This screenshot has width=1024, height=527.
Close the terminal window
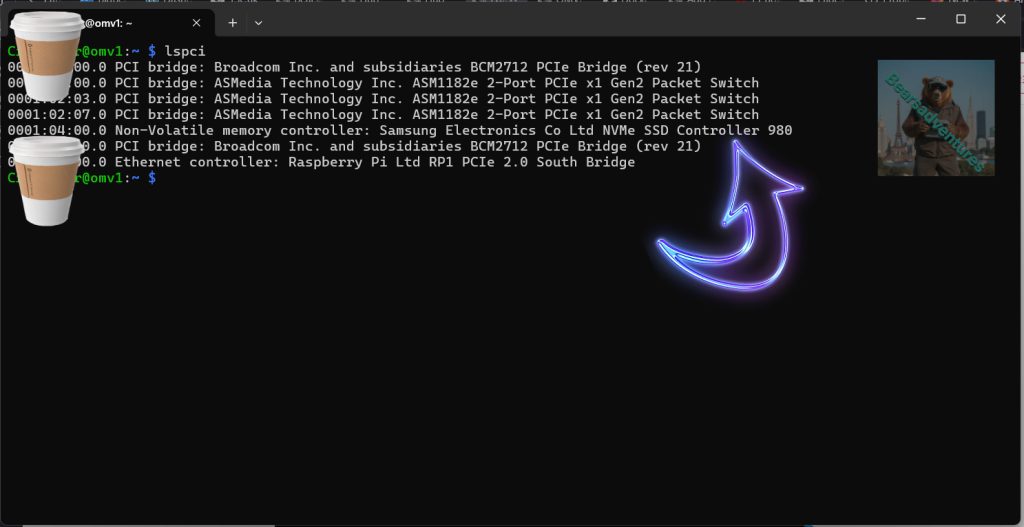[x=1000, y=19]
